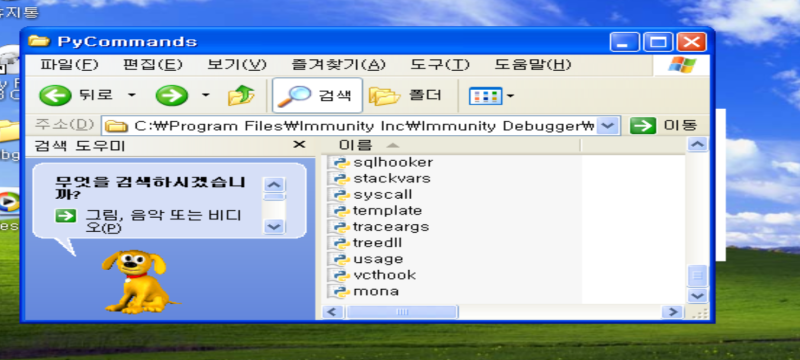Screen dimensions: 800x360
Task: Click the syscall file name
Action: 383,195
